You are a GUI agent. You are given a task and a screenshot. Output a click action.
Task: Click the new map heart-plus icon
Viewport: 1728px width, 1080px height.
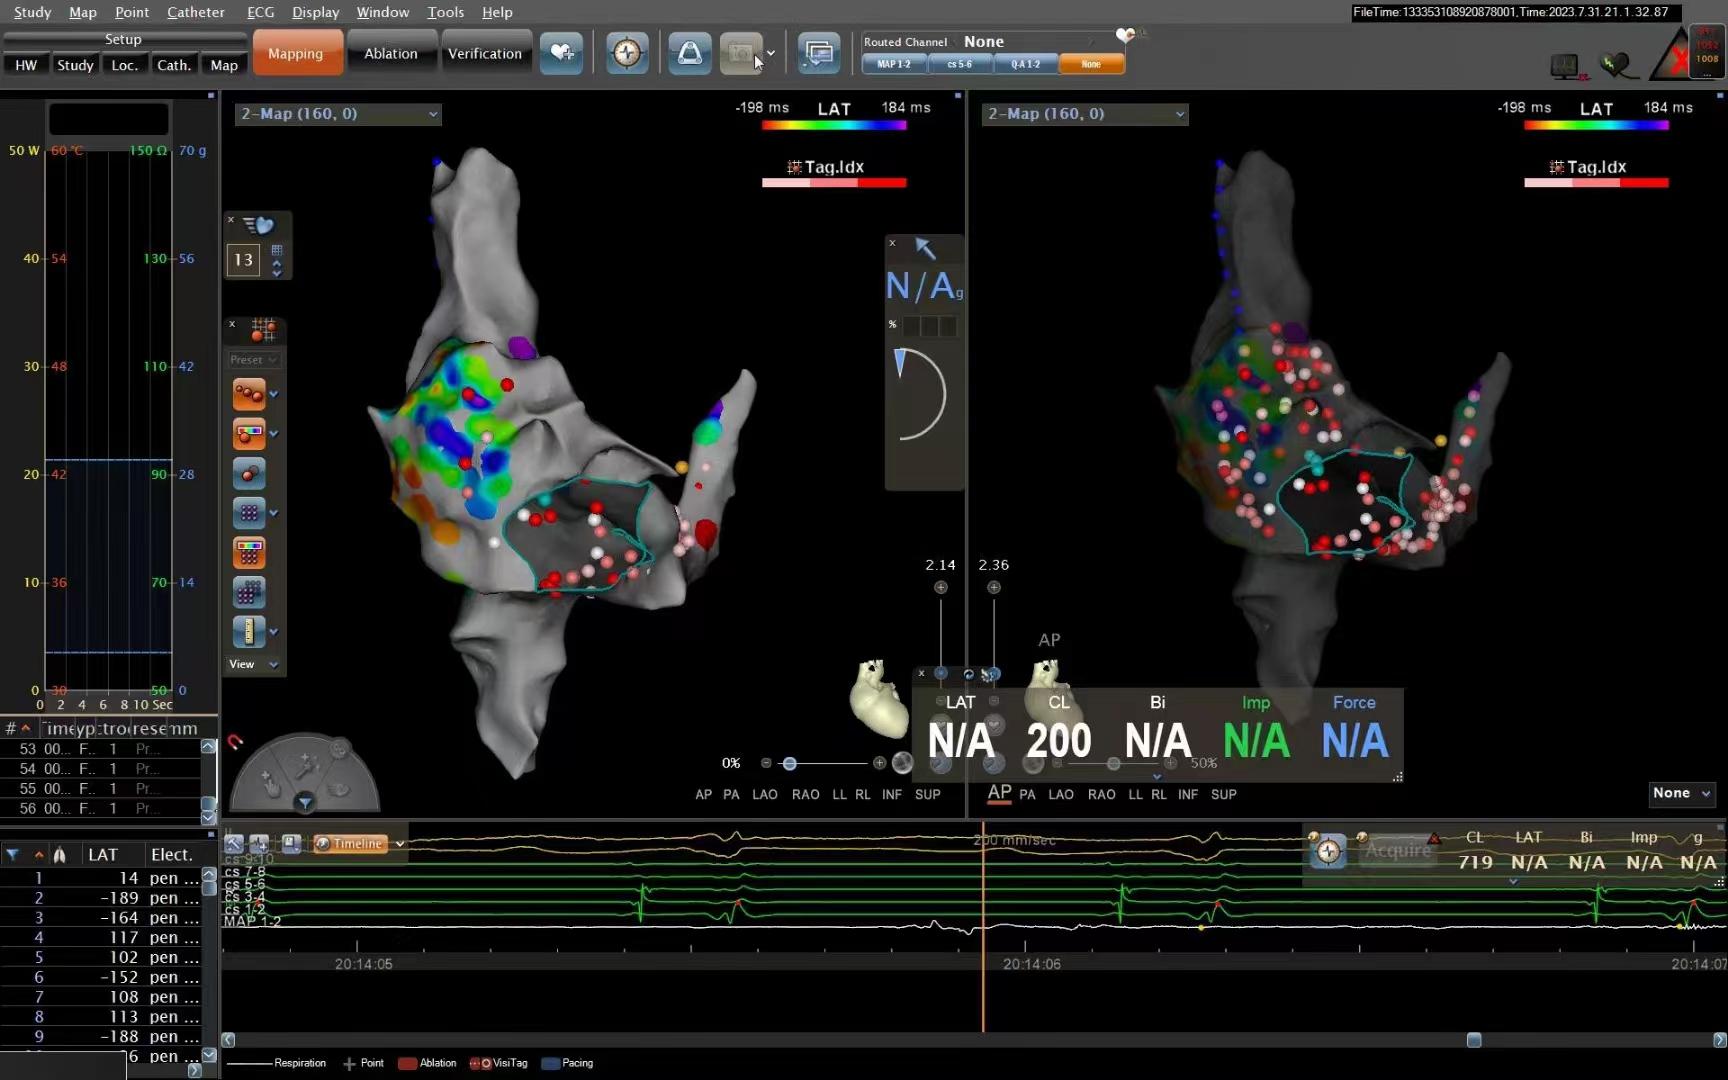pos(561,53)
